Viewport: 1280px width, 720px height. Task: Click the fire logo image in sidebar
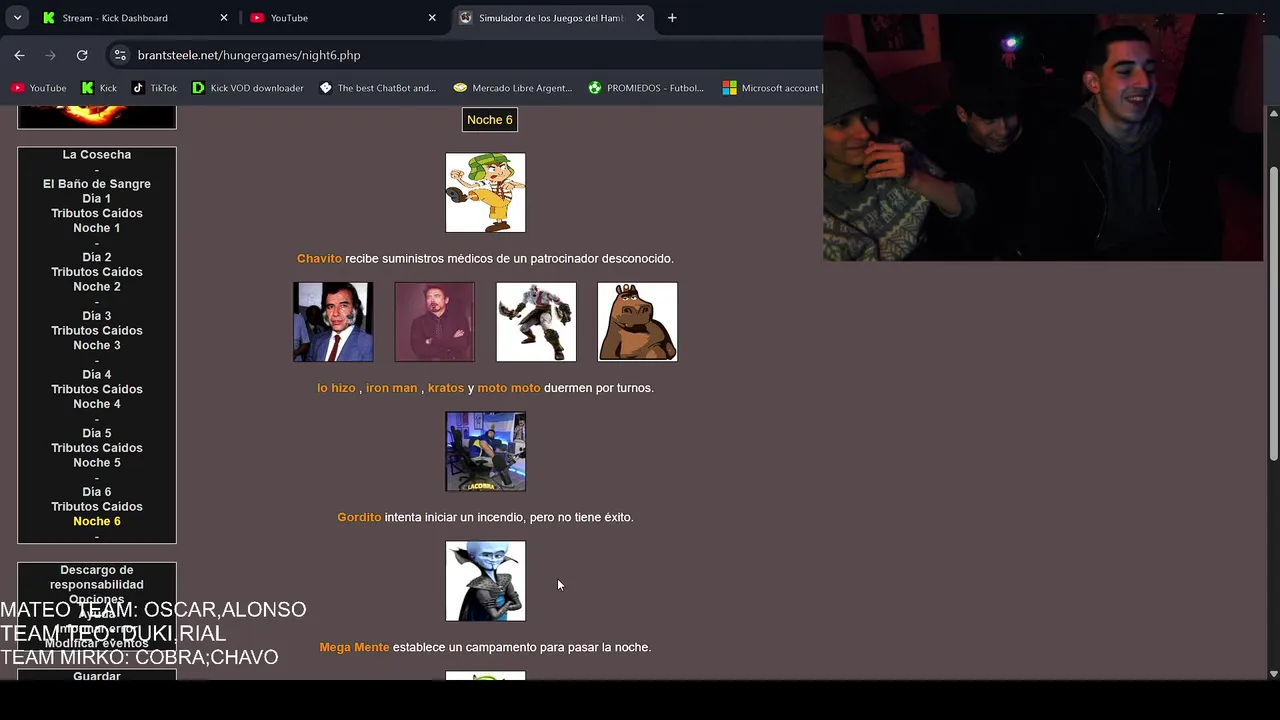[x=97, y=117]
